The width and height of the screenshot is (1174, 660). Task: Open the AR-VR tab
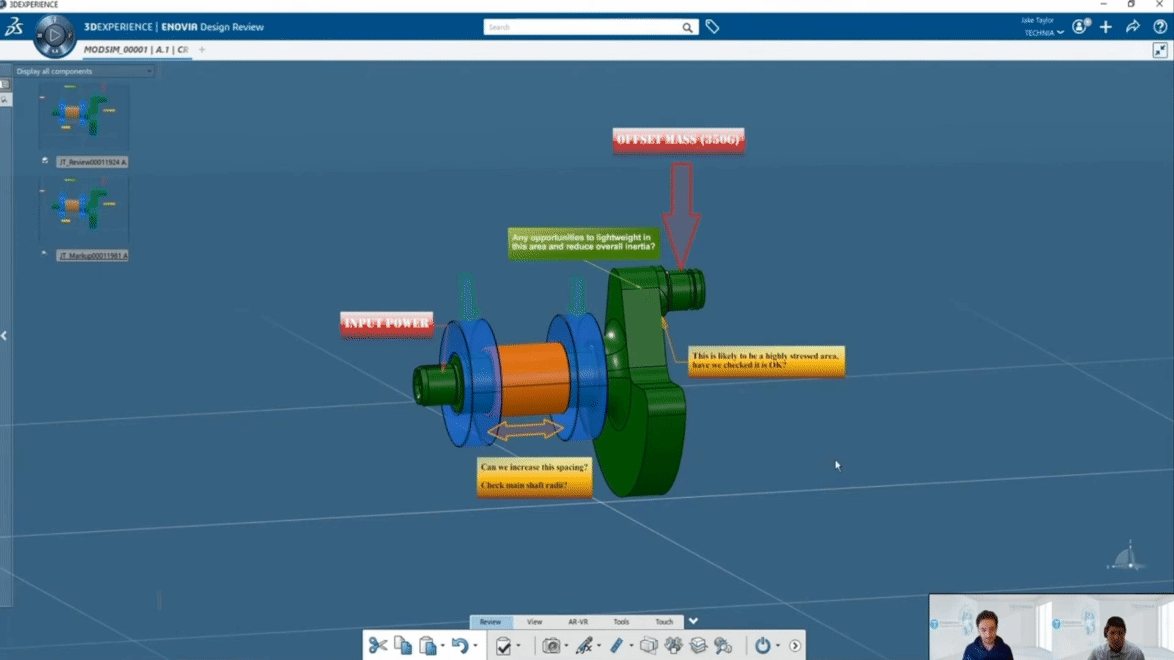click(x=578, y=622)
